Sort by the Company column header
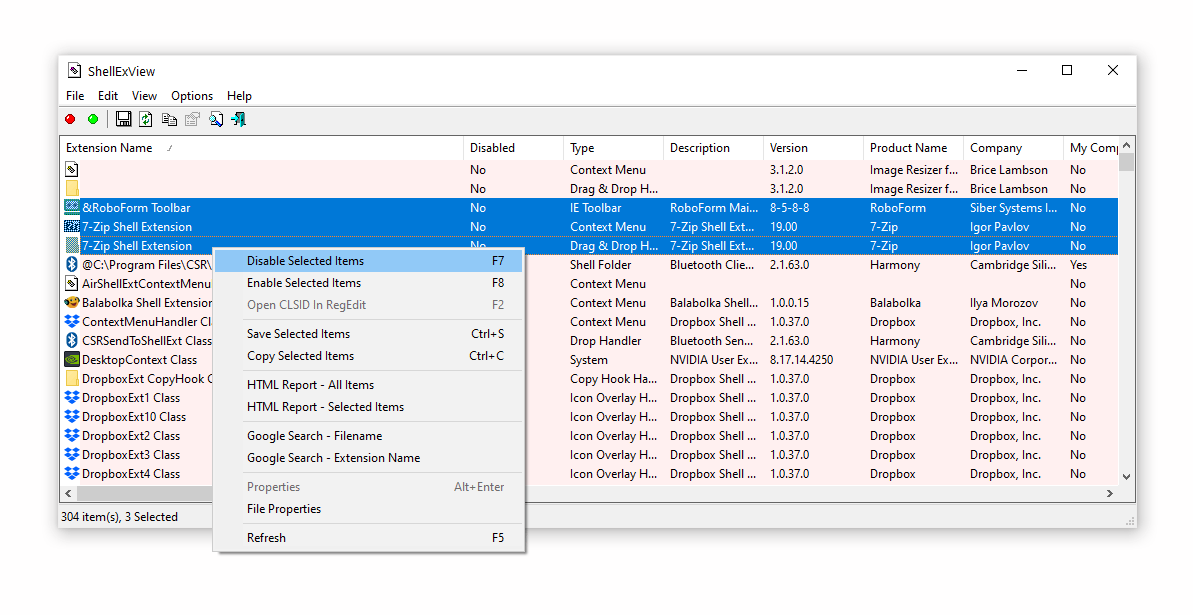Image resolution: width=1193 pixels, height=615 pixels. (1013, 148)
